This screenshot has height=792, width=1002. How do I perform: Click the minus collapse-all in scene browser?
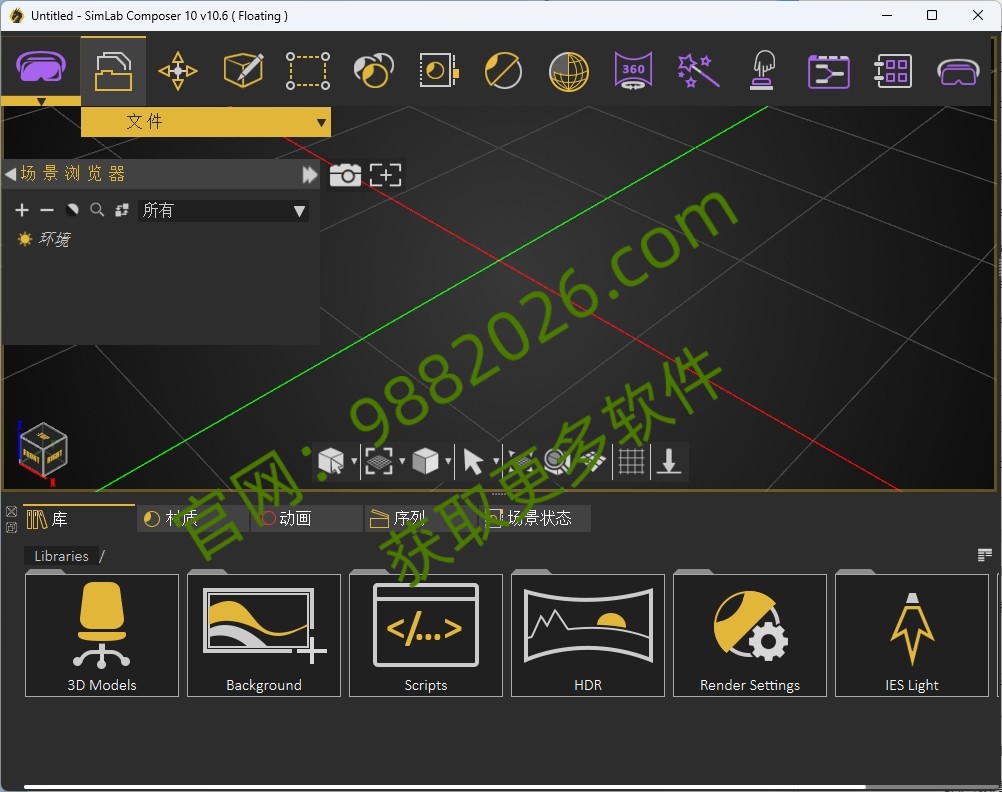(47, 210)
